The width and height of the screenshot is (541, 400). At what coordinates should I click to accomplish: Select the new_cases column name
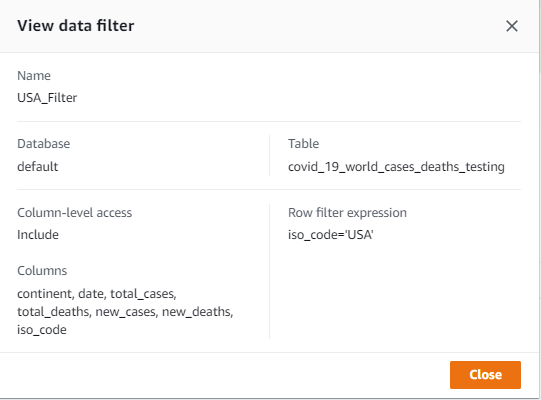tap(125, 312)
